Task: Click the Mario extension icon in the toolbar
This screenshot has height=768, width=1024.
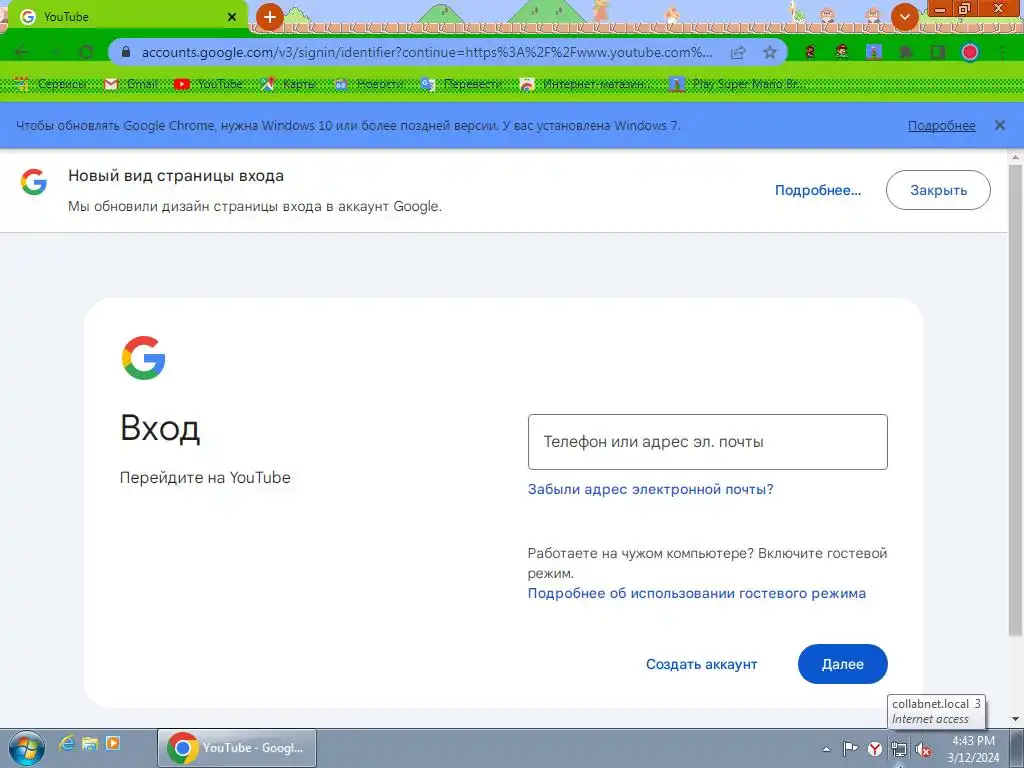Action: click(810, 52)
